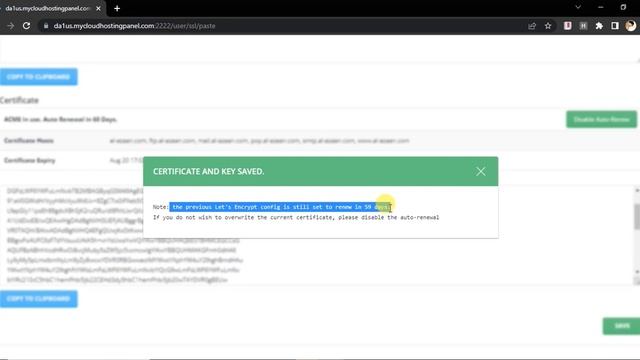Click highlighted Let's Encrypt note text
The width and height of the screenshot is (640, 360).
[280, 207]
